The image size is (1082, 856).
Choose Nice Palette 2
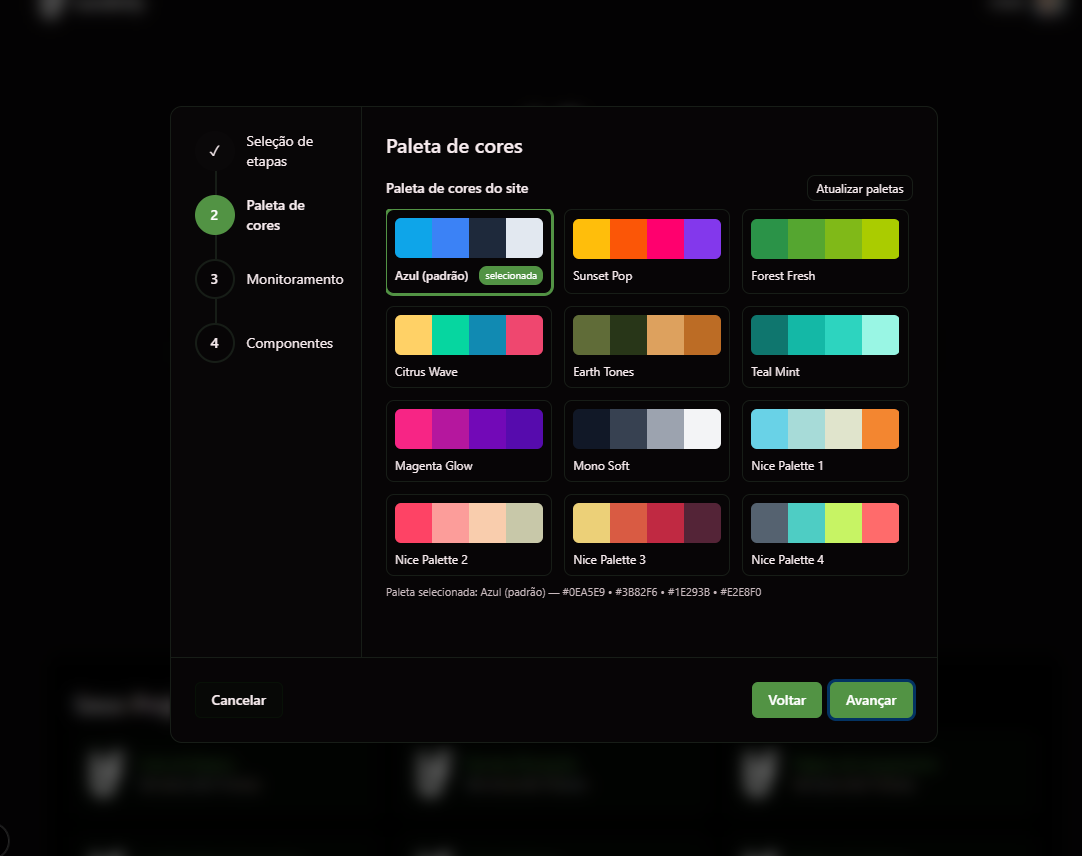tap(469, 535)
